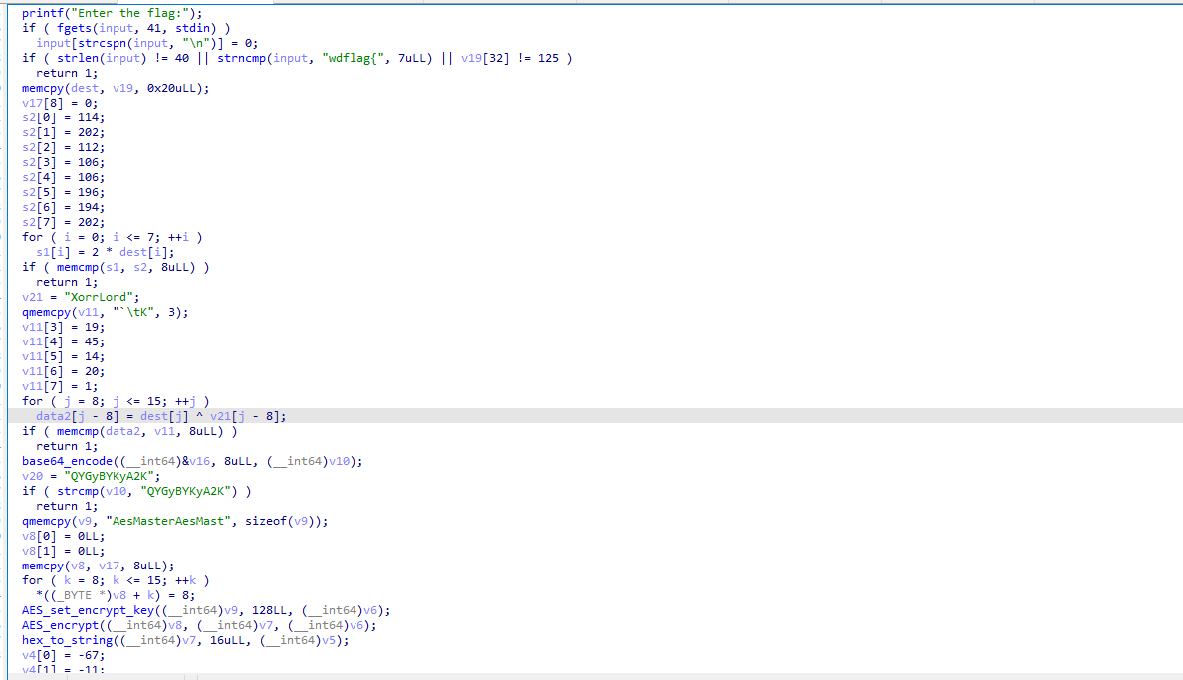Select the value 114 assigned to s2[0]

point(88,117)
